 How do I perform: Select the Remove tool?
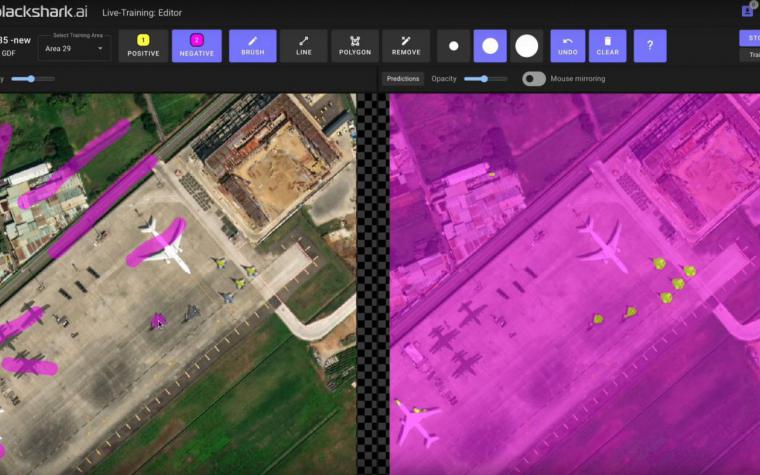click(x=406, y=46)
